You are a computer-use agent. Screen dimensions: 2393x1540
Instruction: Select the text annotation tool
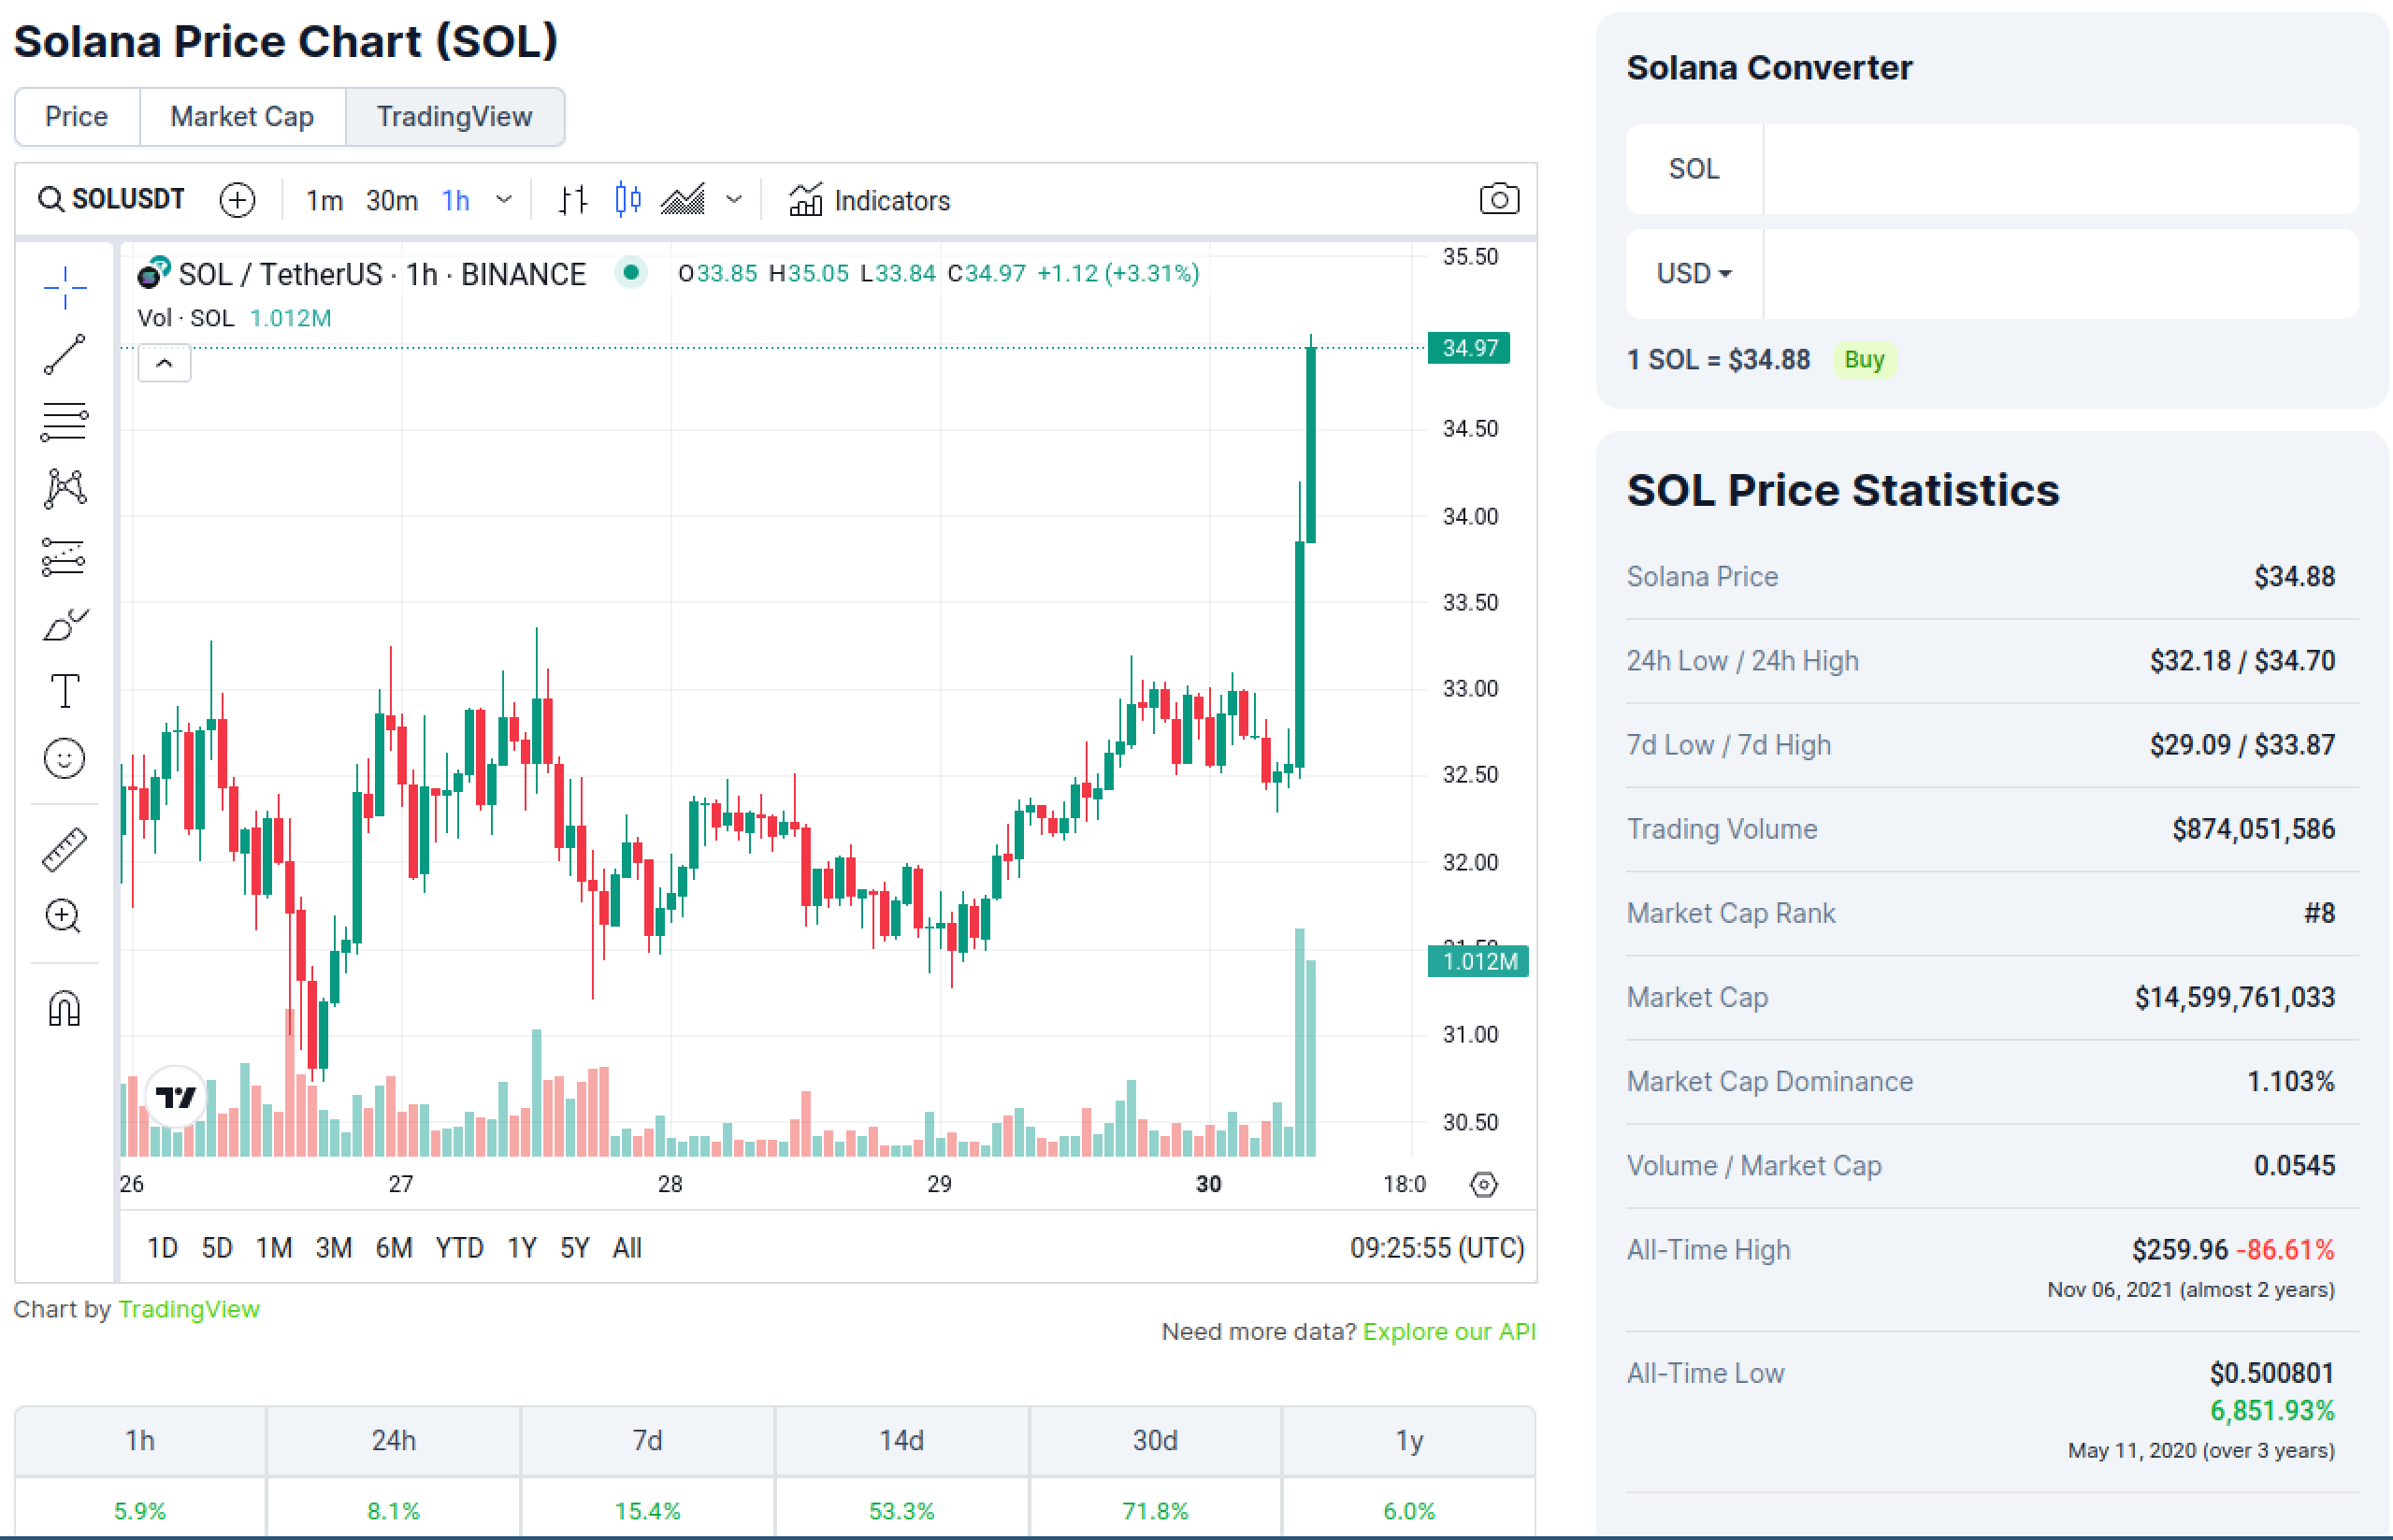click(65, 691)
